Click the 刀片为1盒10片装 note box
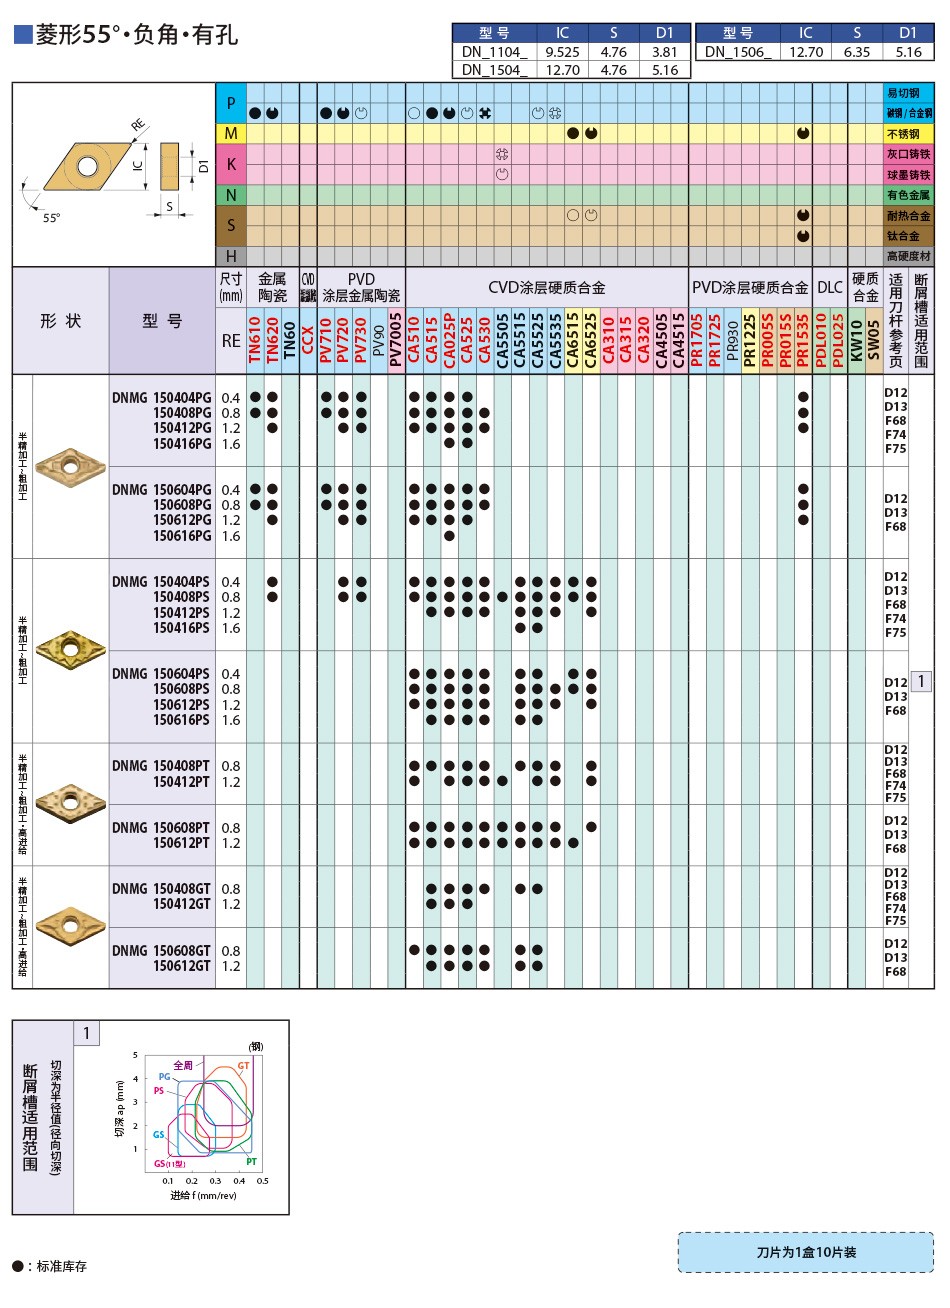 click(x=806, y=1252)
